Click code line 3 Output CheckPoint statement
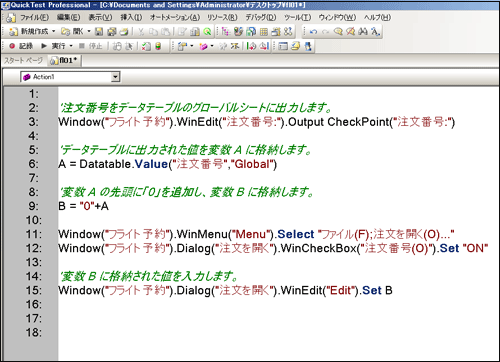 point(257,122)
